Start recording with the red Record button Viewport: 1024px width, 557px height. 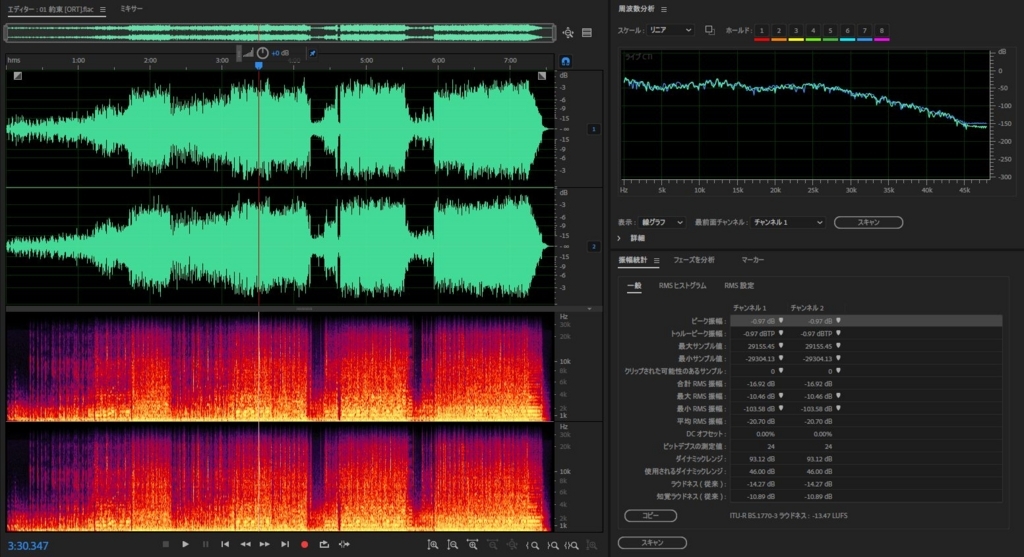pyautogui.click(x=304, y=544)
